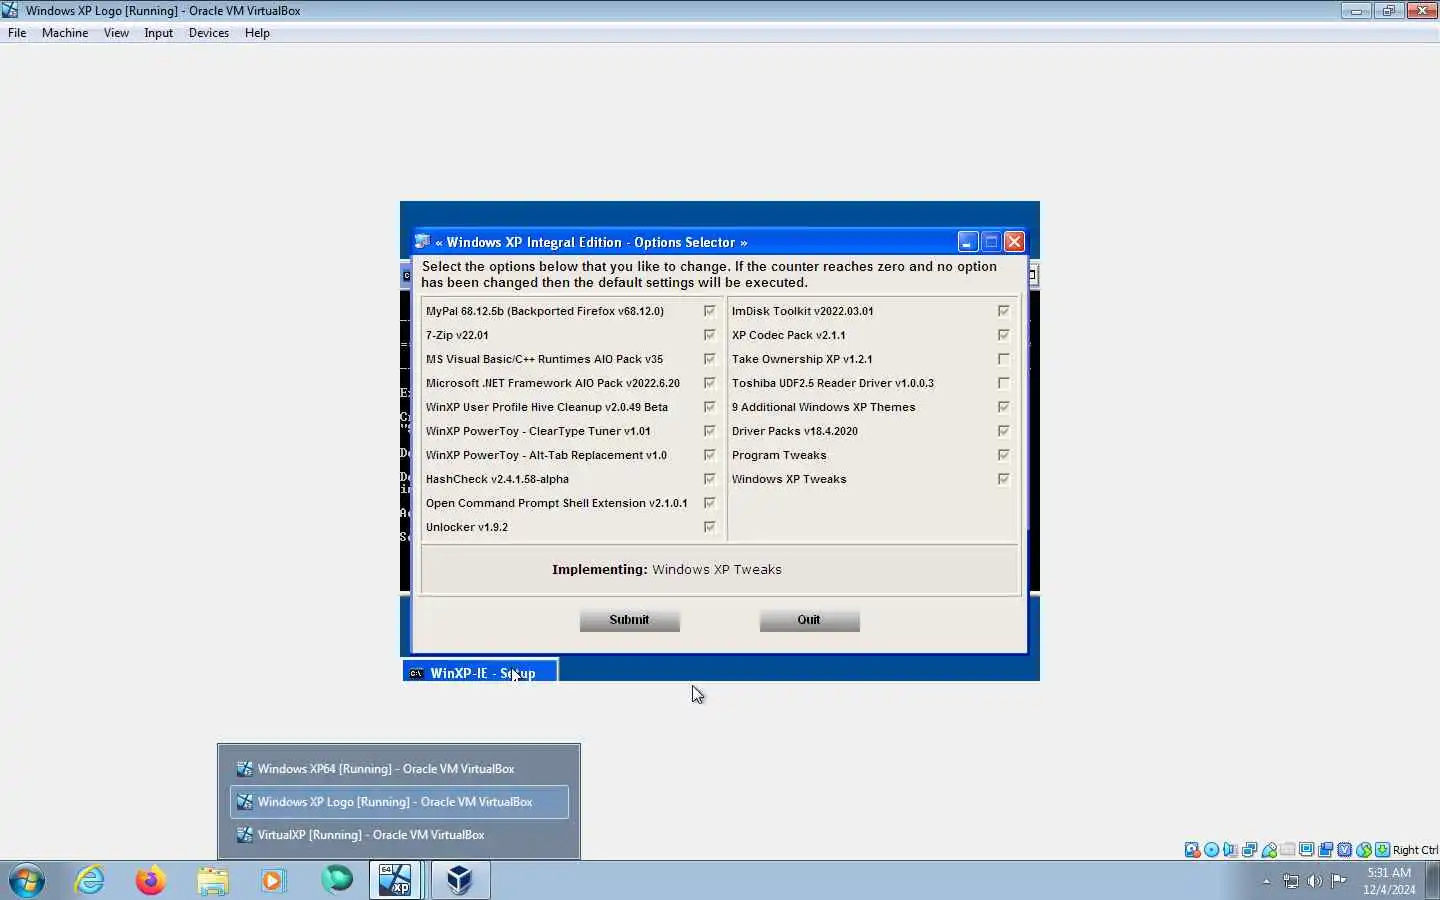Viewport: 1440px width, 900px height.
Task: Uncheck the 7-Zip v22.01 checkbox
Action: (709, 335)
